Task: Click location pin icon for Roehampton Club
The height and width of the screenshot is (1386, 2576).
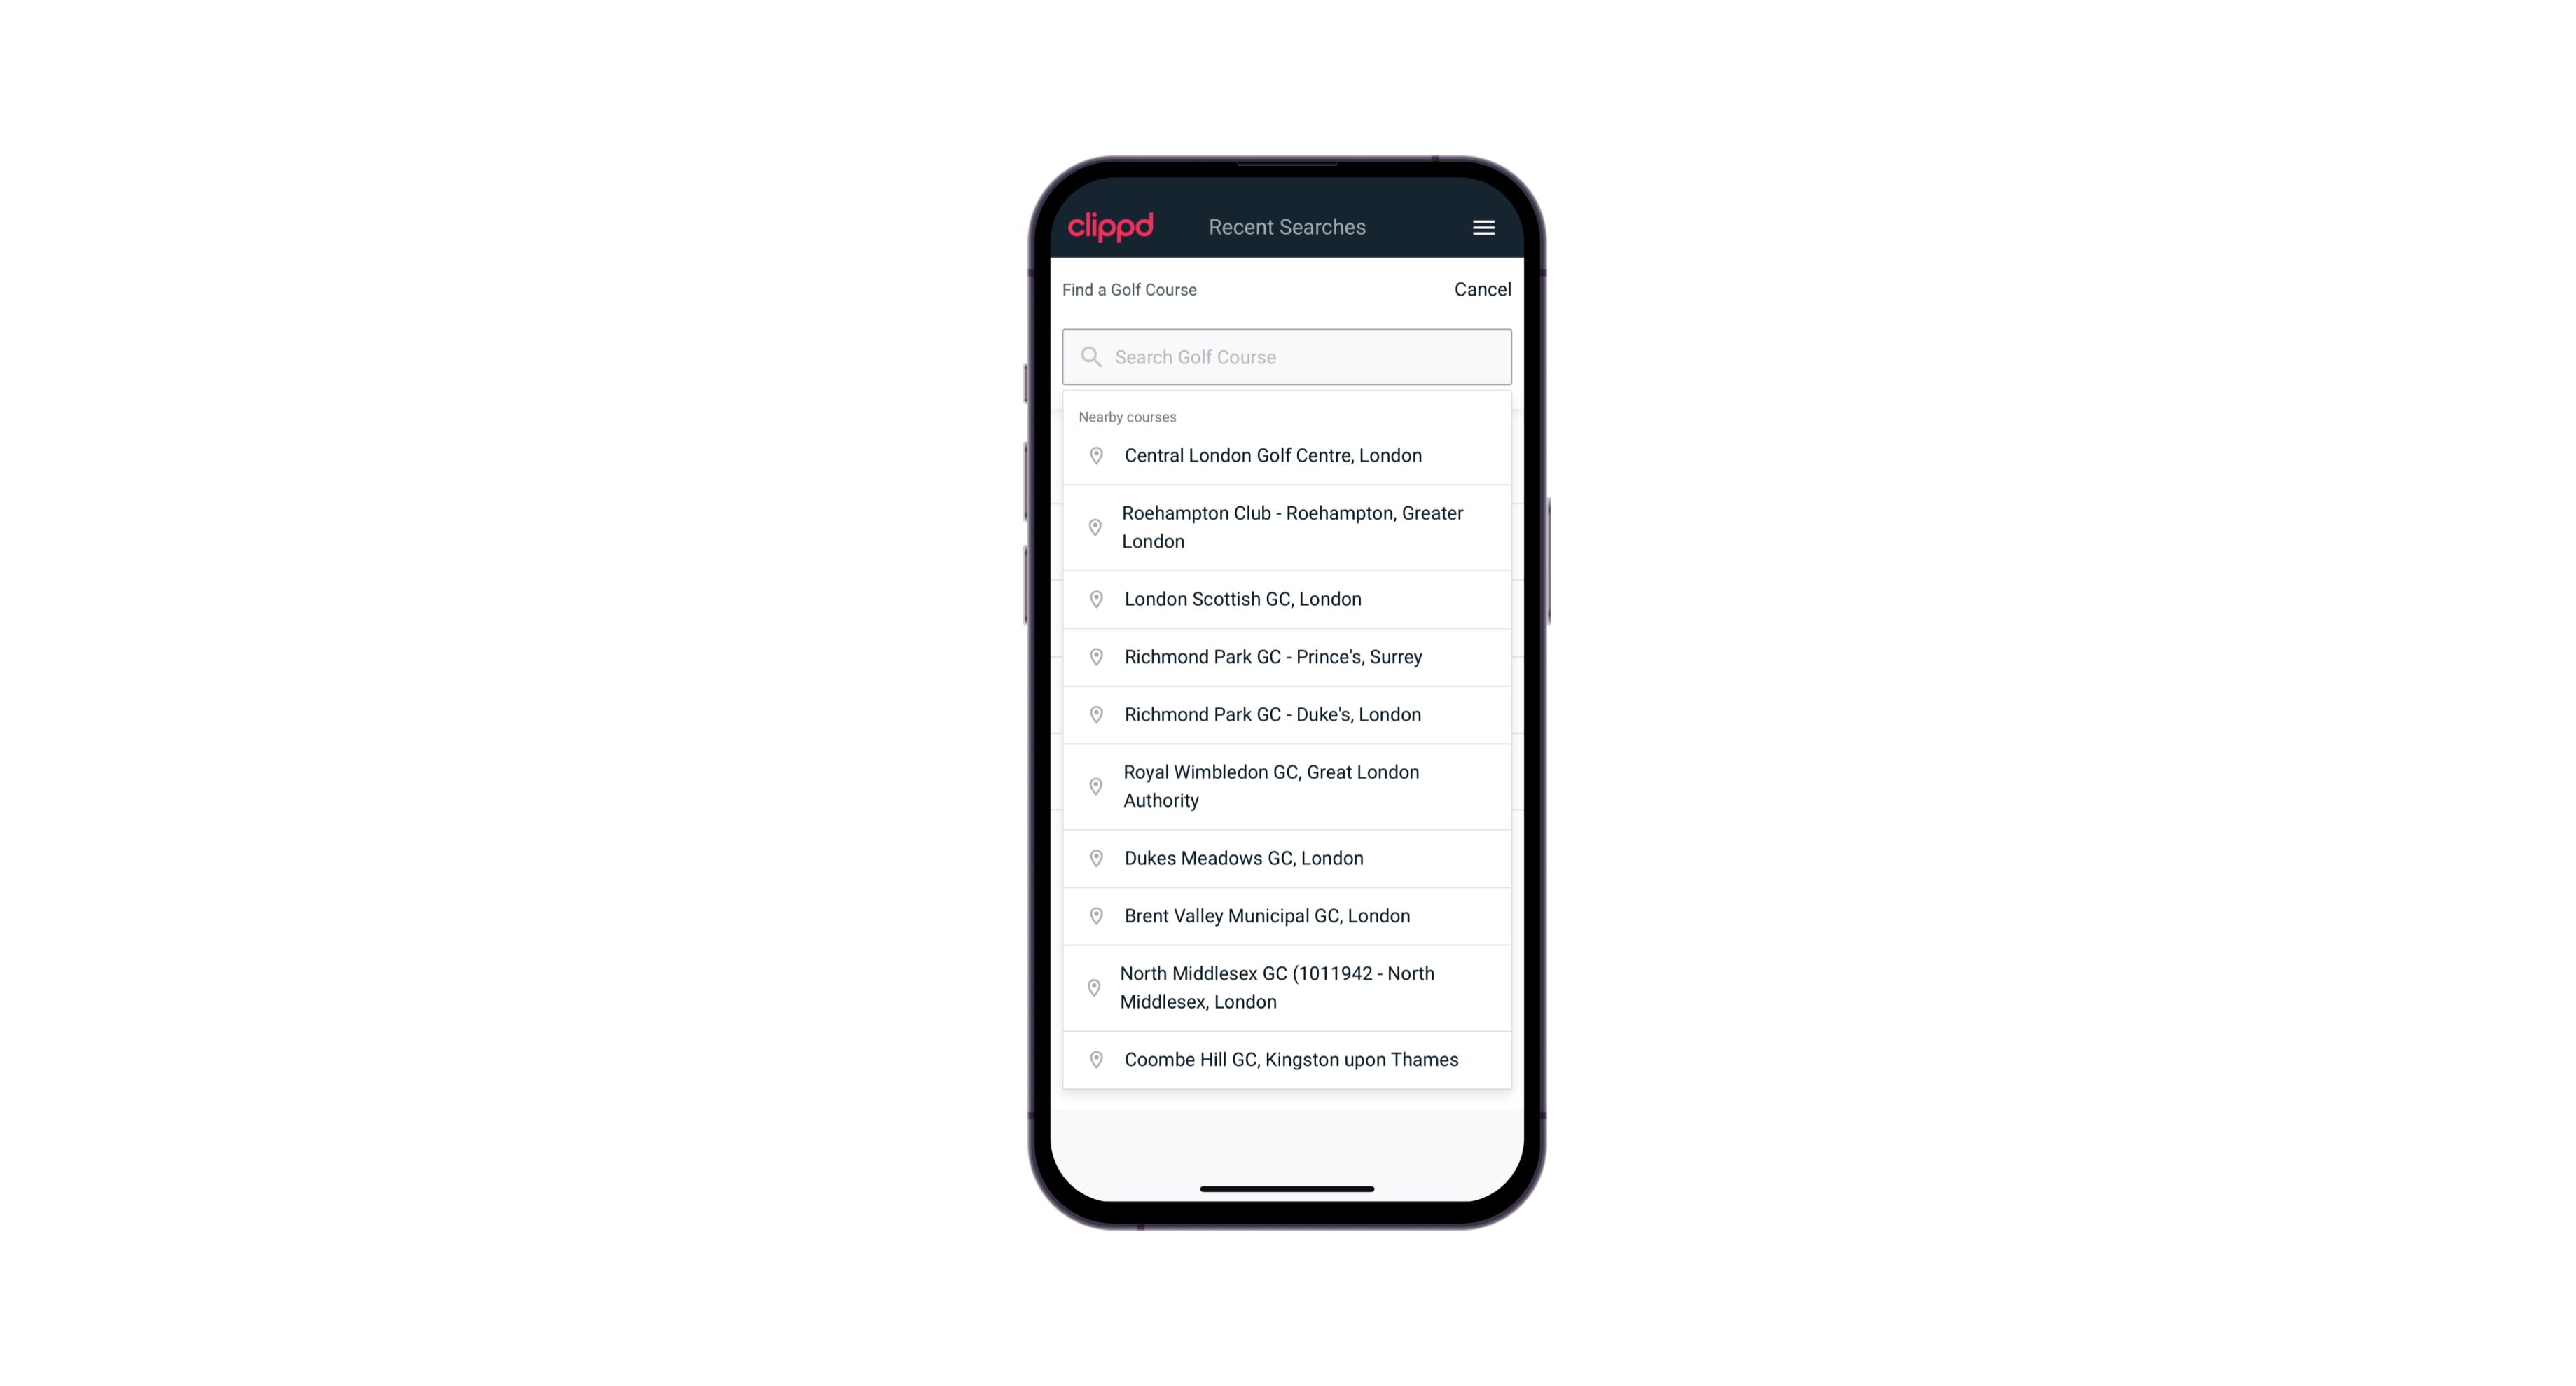Action: coord(1093,527)
